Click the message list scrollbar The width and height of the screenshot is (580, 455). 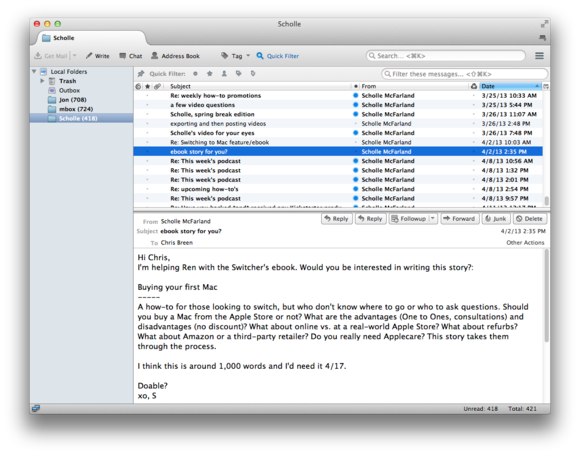pyautogui.click(x=546, y=200)
